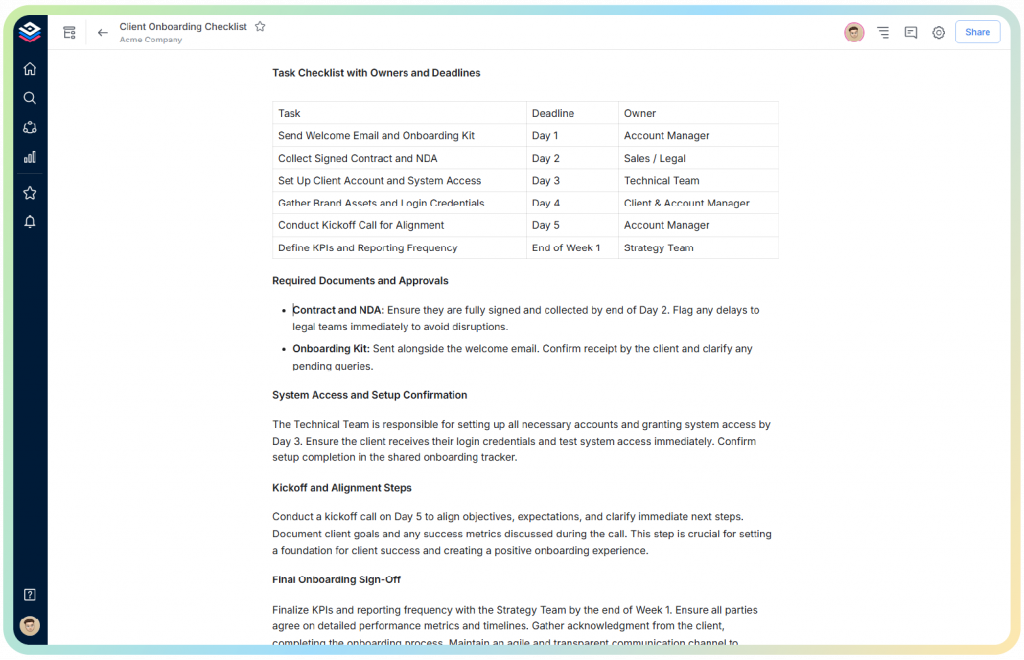Click the Required Documents and Approvals heading

click(360, 281)
